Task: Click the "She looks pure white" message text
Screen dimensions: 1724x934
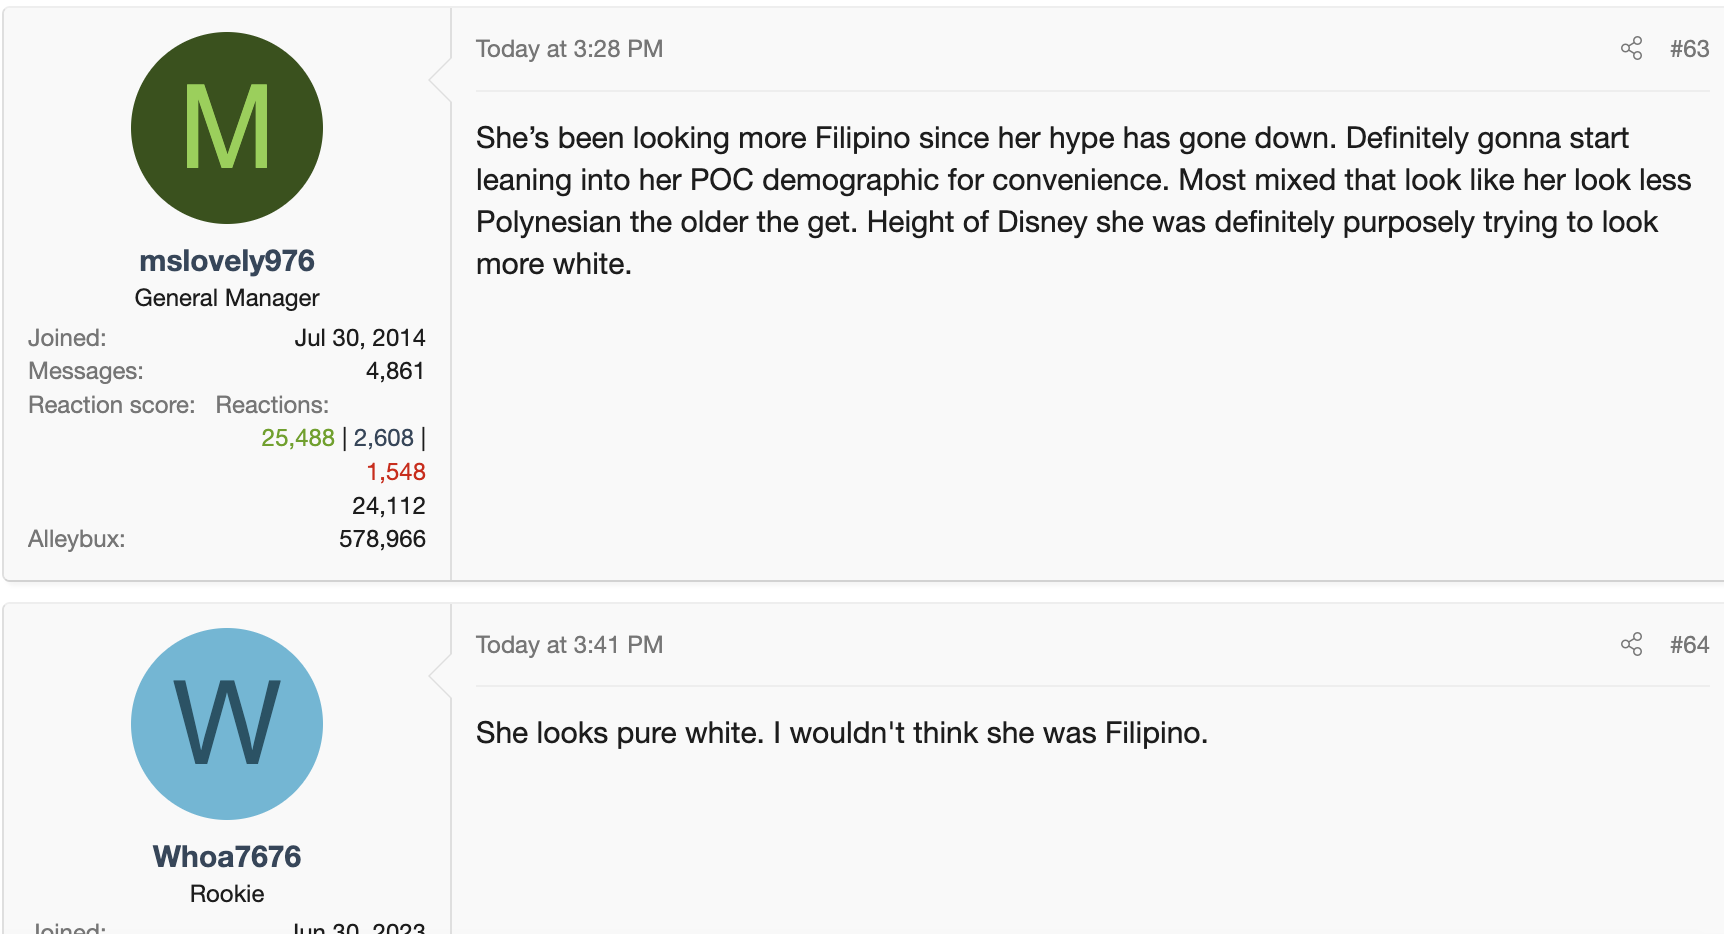Action: pos(841,733)
